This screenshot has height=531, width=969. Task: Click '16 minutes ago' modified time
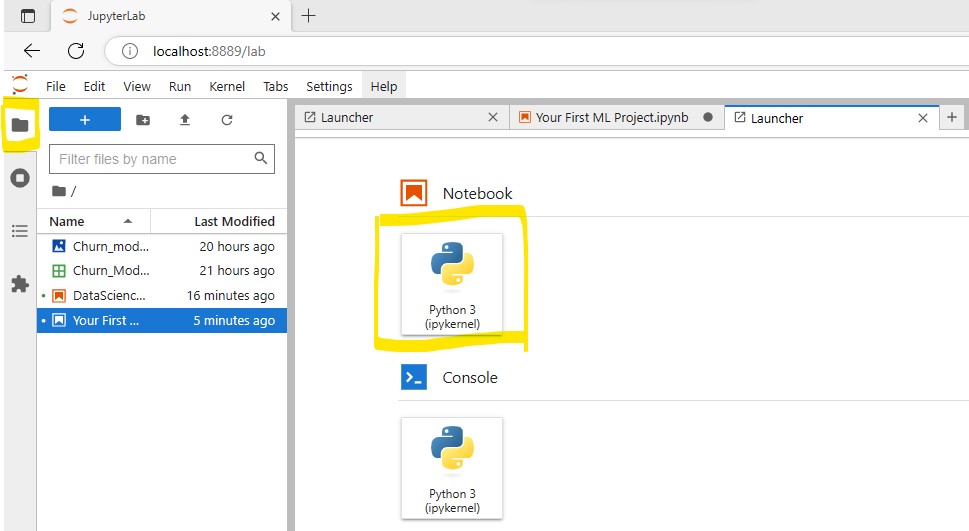point(231,295)
